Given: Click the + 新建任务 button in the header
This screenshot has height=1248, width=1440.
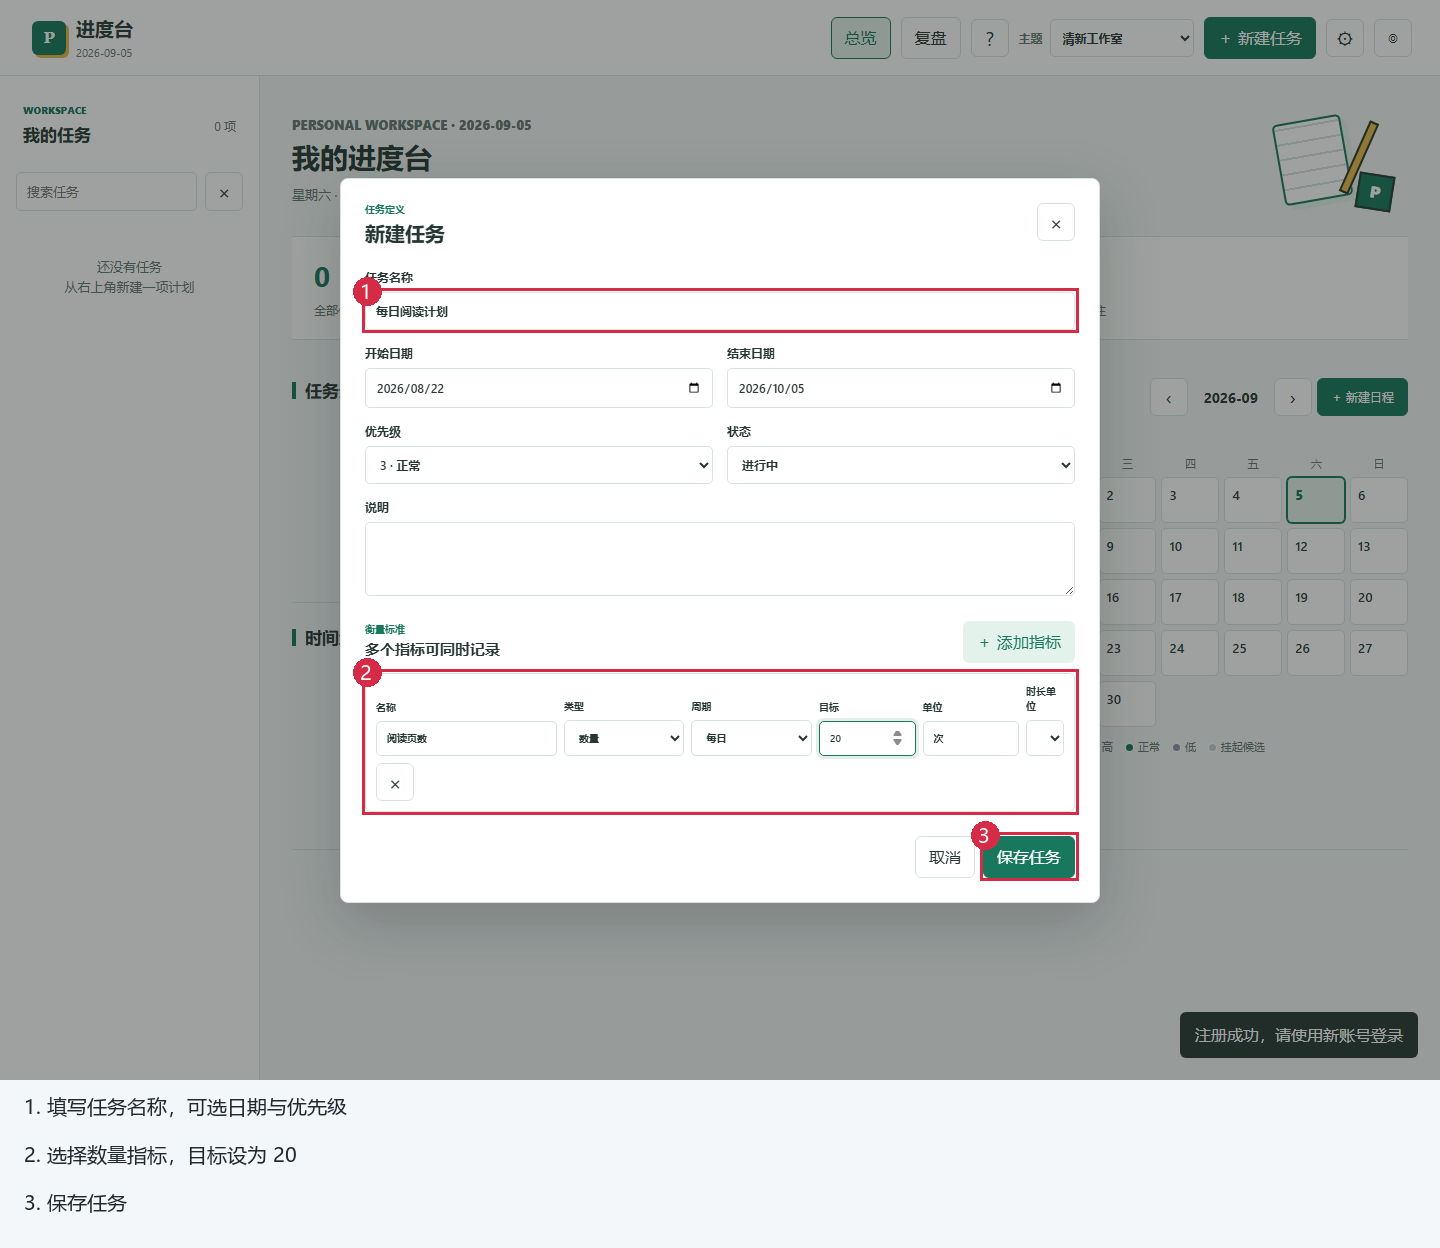Looking at the screenshot, I should pyautogui.click(x=1260, y=38).
